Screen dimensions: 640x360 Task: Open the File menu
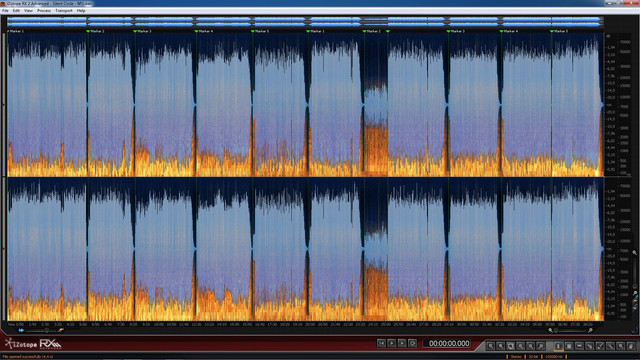tap(5, 11)
